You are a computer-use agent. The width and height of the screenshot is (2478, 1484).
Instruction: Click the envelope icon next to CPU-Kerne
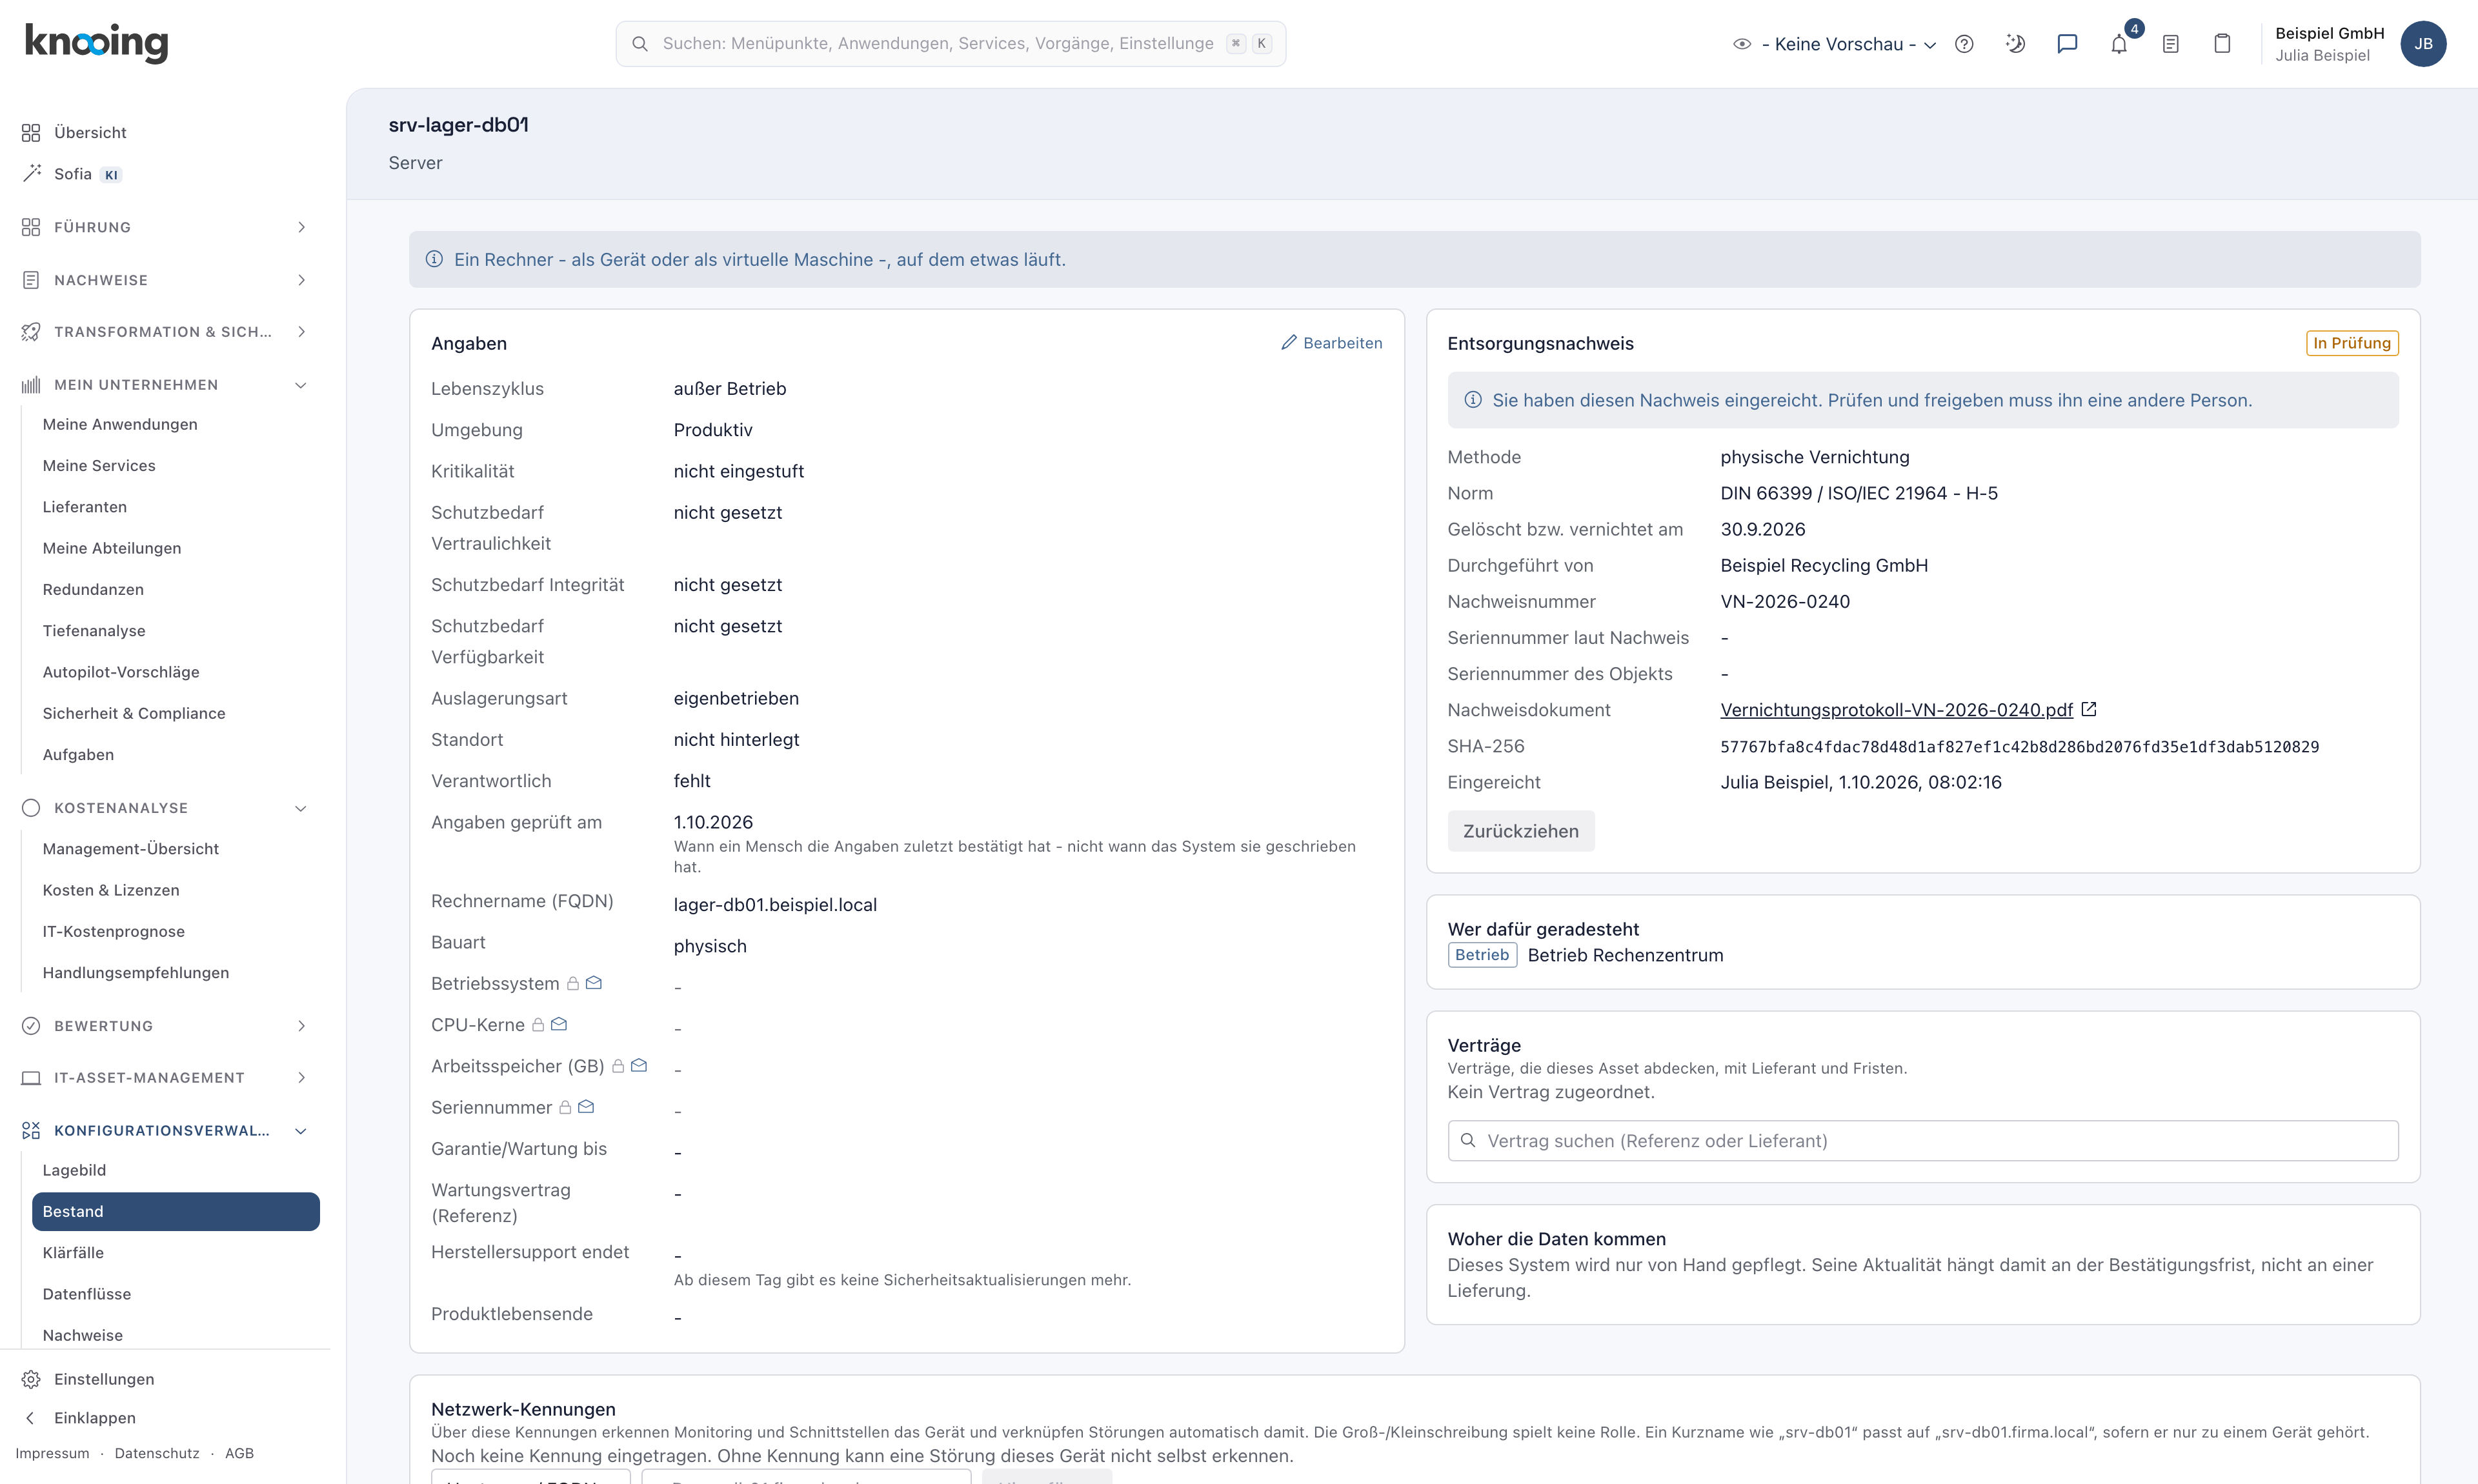pos(559,1024)
